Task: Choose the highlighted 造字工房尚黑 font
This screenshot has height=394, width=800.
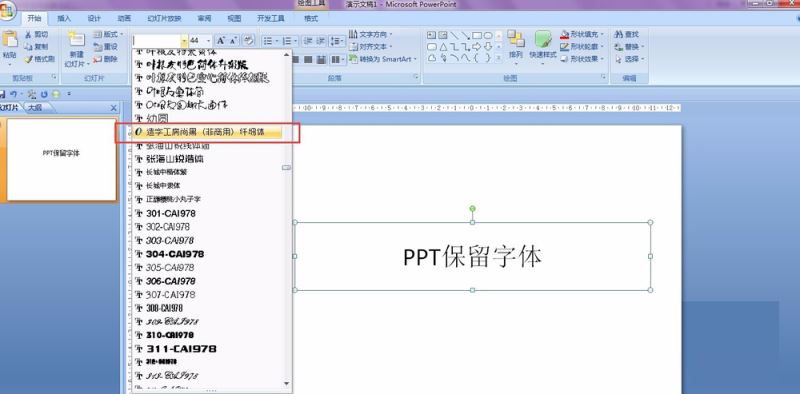Action: pos(207,132)
